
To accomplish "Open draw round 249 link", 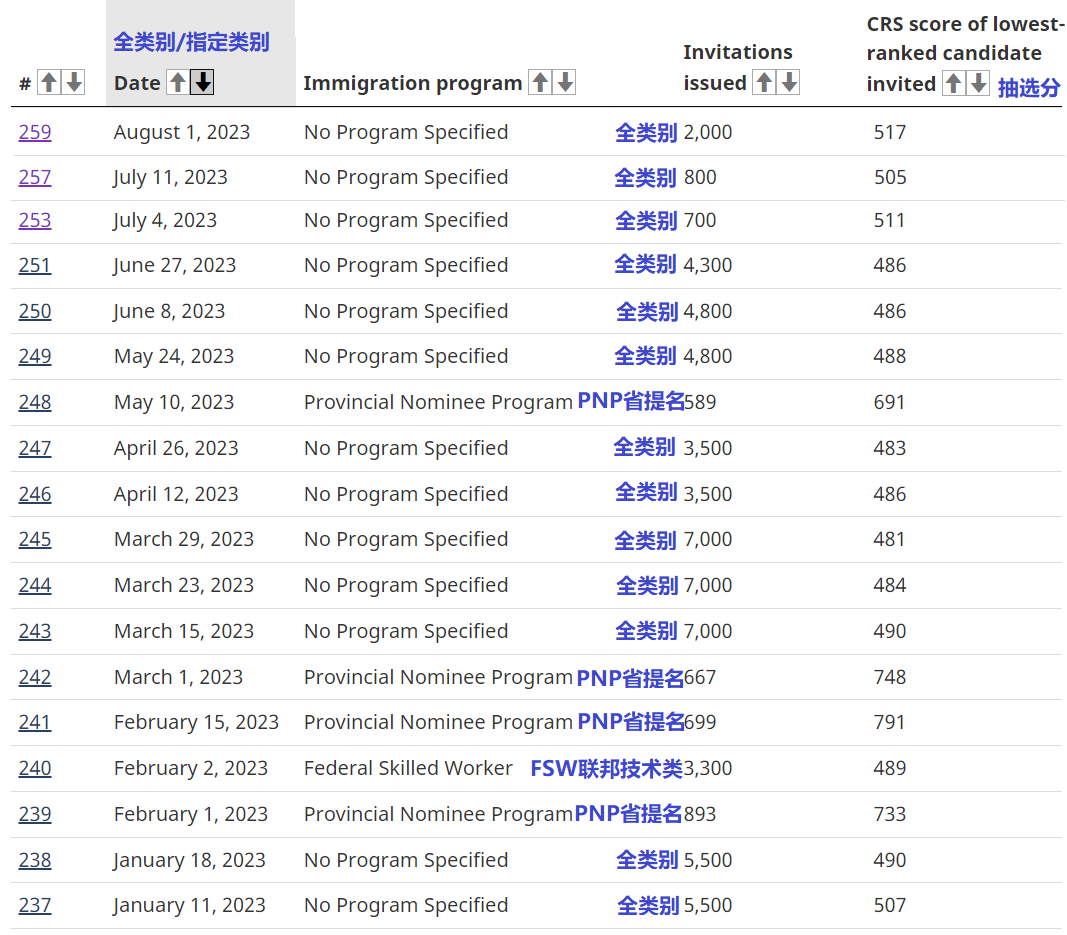I will tap(35, 356).
